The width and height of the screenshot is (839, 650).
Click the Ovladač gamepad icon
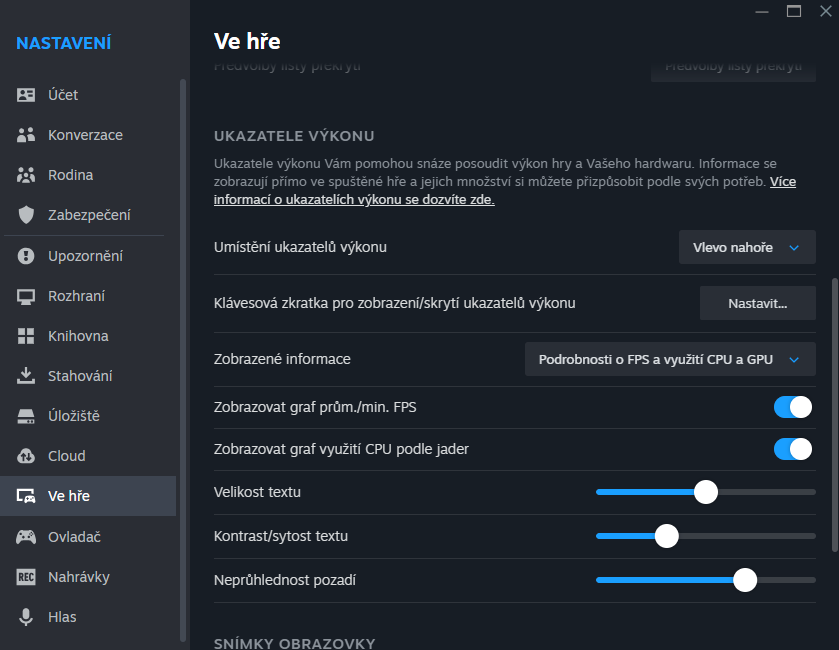point(27,537)
